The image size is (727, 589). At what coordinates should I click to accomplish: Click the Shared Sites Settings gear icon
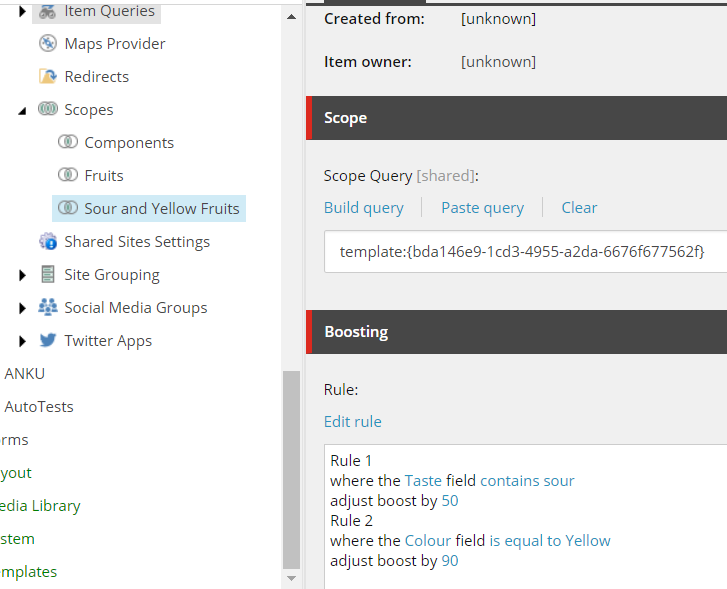pyautogui.click(x=48, y=241)
